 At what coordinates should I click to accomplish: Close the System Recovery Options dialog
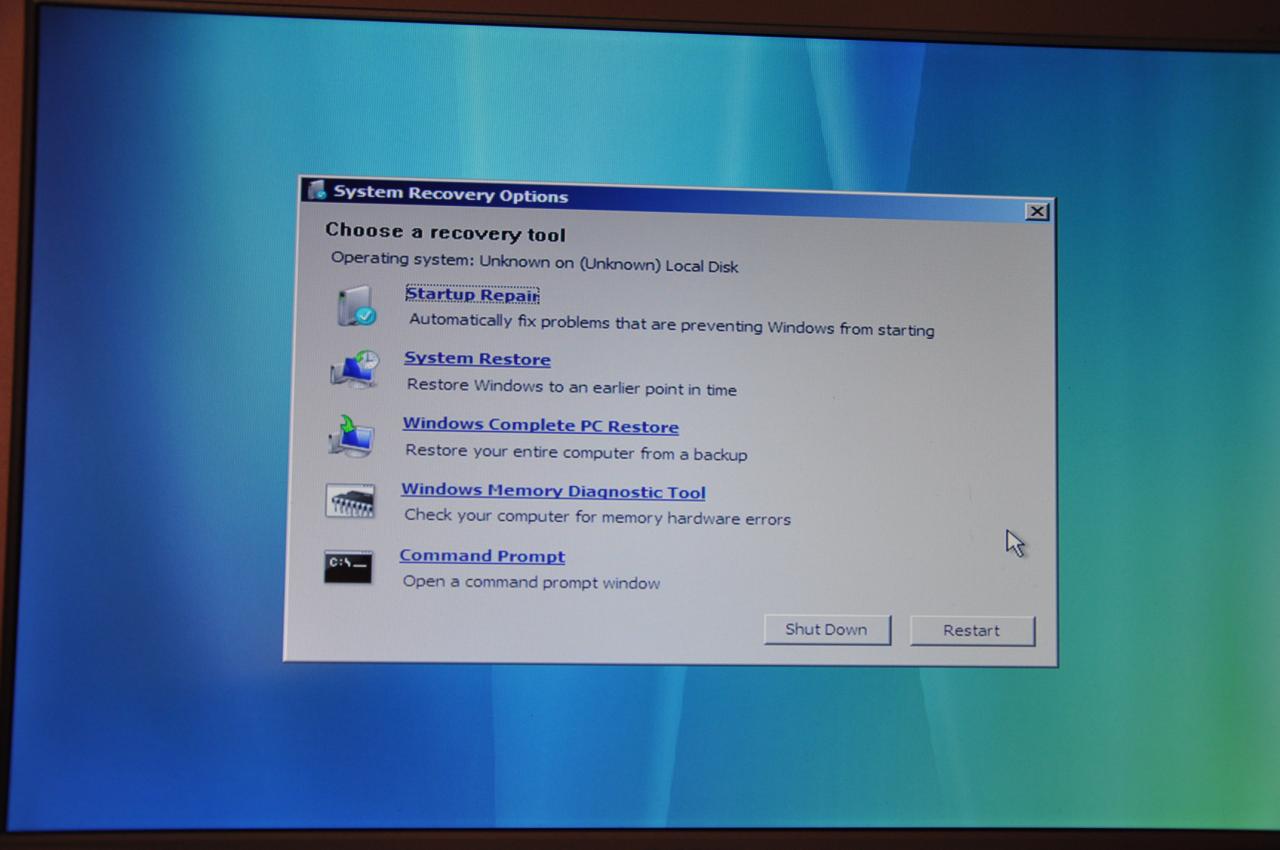click(1037, 211)
